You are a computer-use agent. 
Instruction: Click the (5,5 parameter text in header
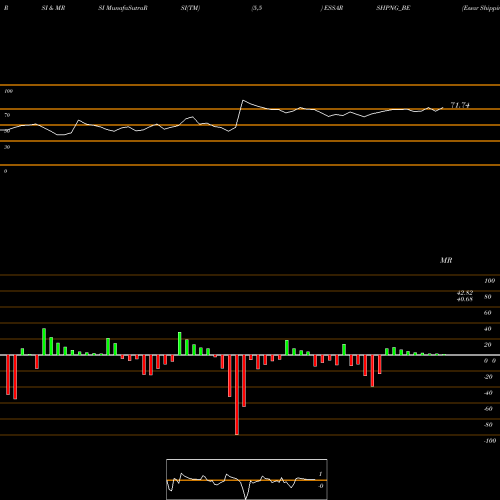(257, 8)
